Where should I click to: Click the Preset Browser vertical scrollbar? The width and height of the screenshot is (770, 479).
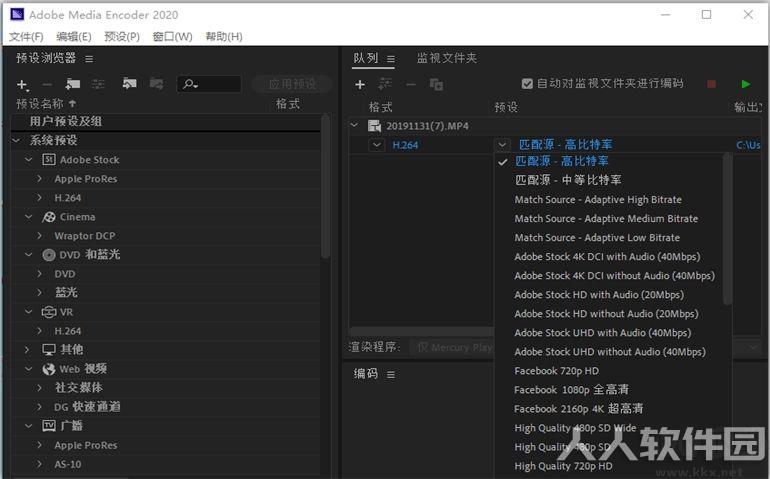325,187
